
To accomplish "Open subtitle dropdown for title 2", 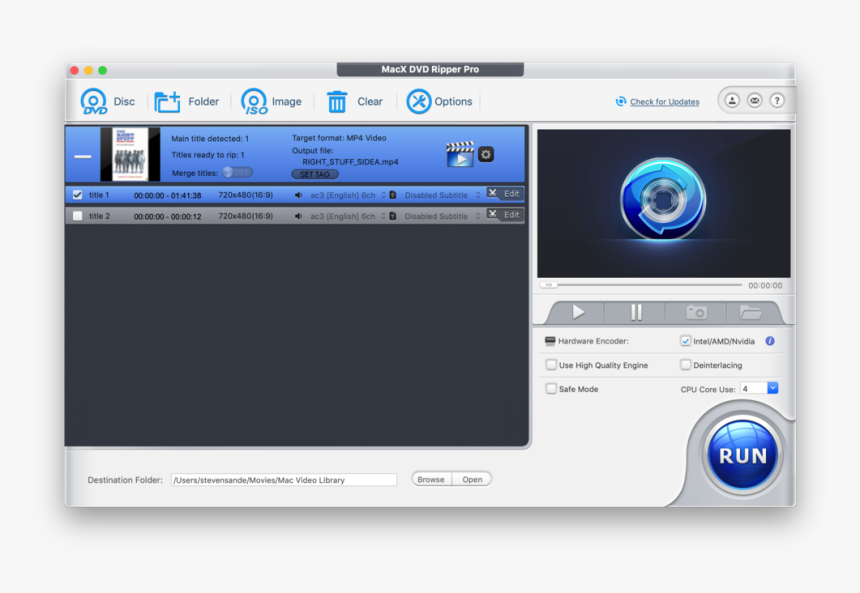I will 442,216.
